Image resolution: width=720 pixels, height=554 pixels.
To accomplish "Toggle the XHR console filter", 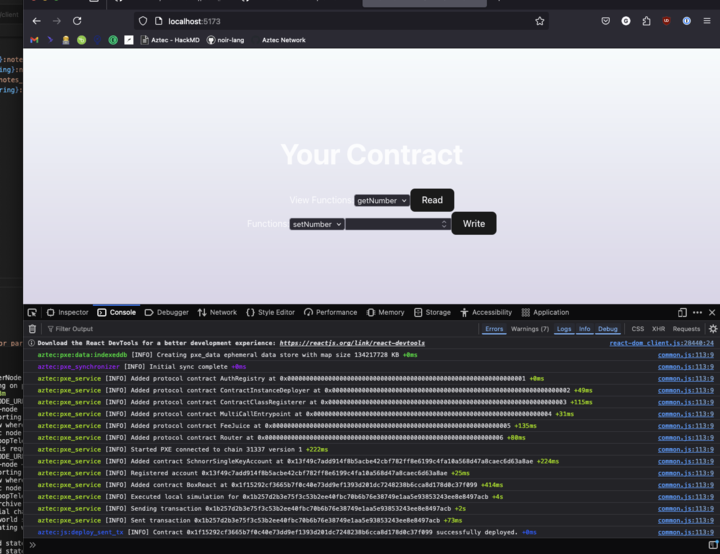I will [658, 329].
